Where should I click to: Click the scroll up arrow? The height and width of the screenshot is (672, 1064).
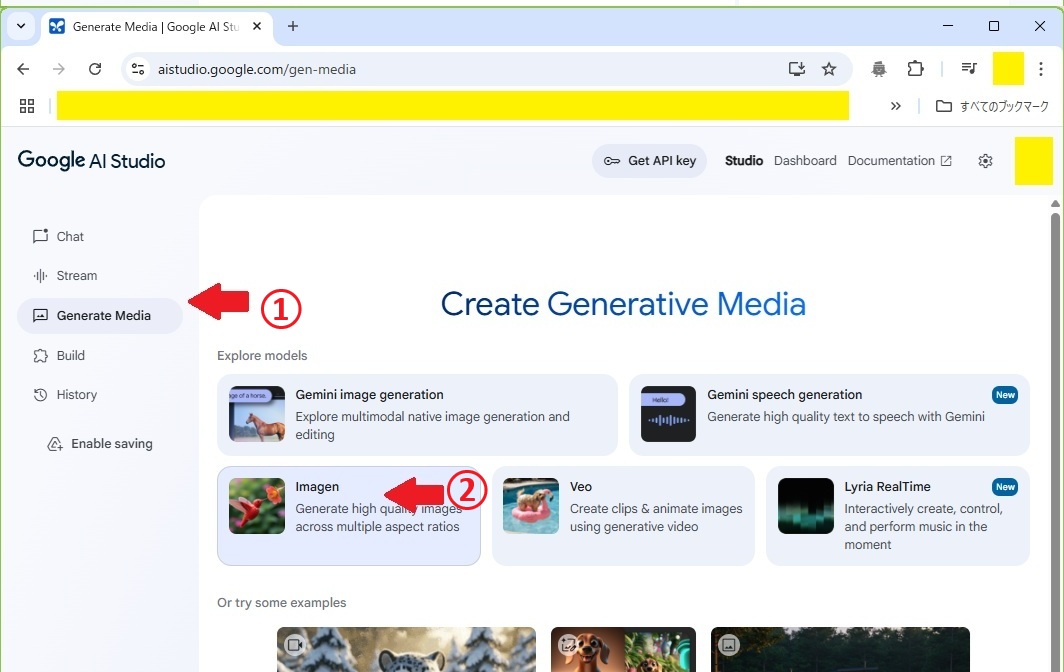point(1055,204)
